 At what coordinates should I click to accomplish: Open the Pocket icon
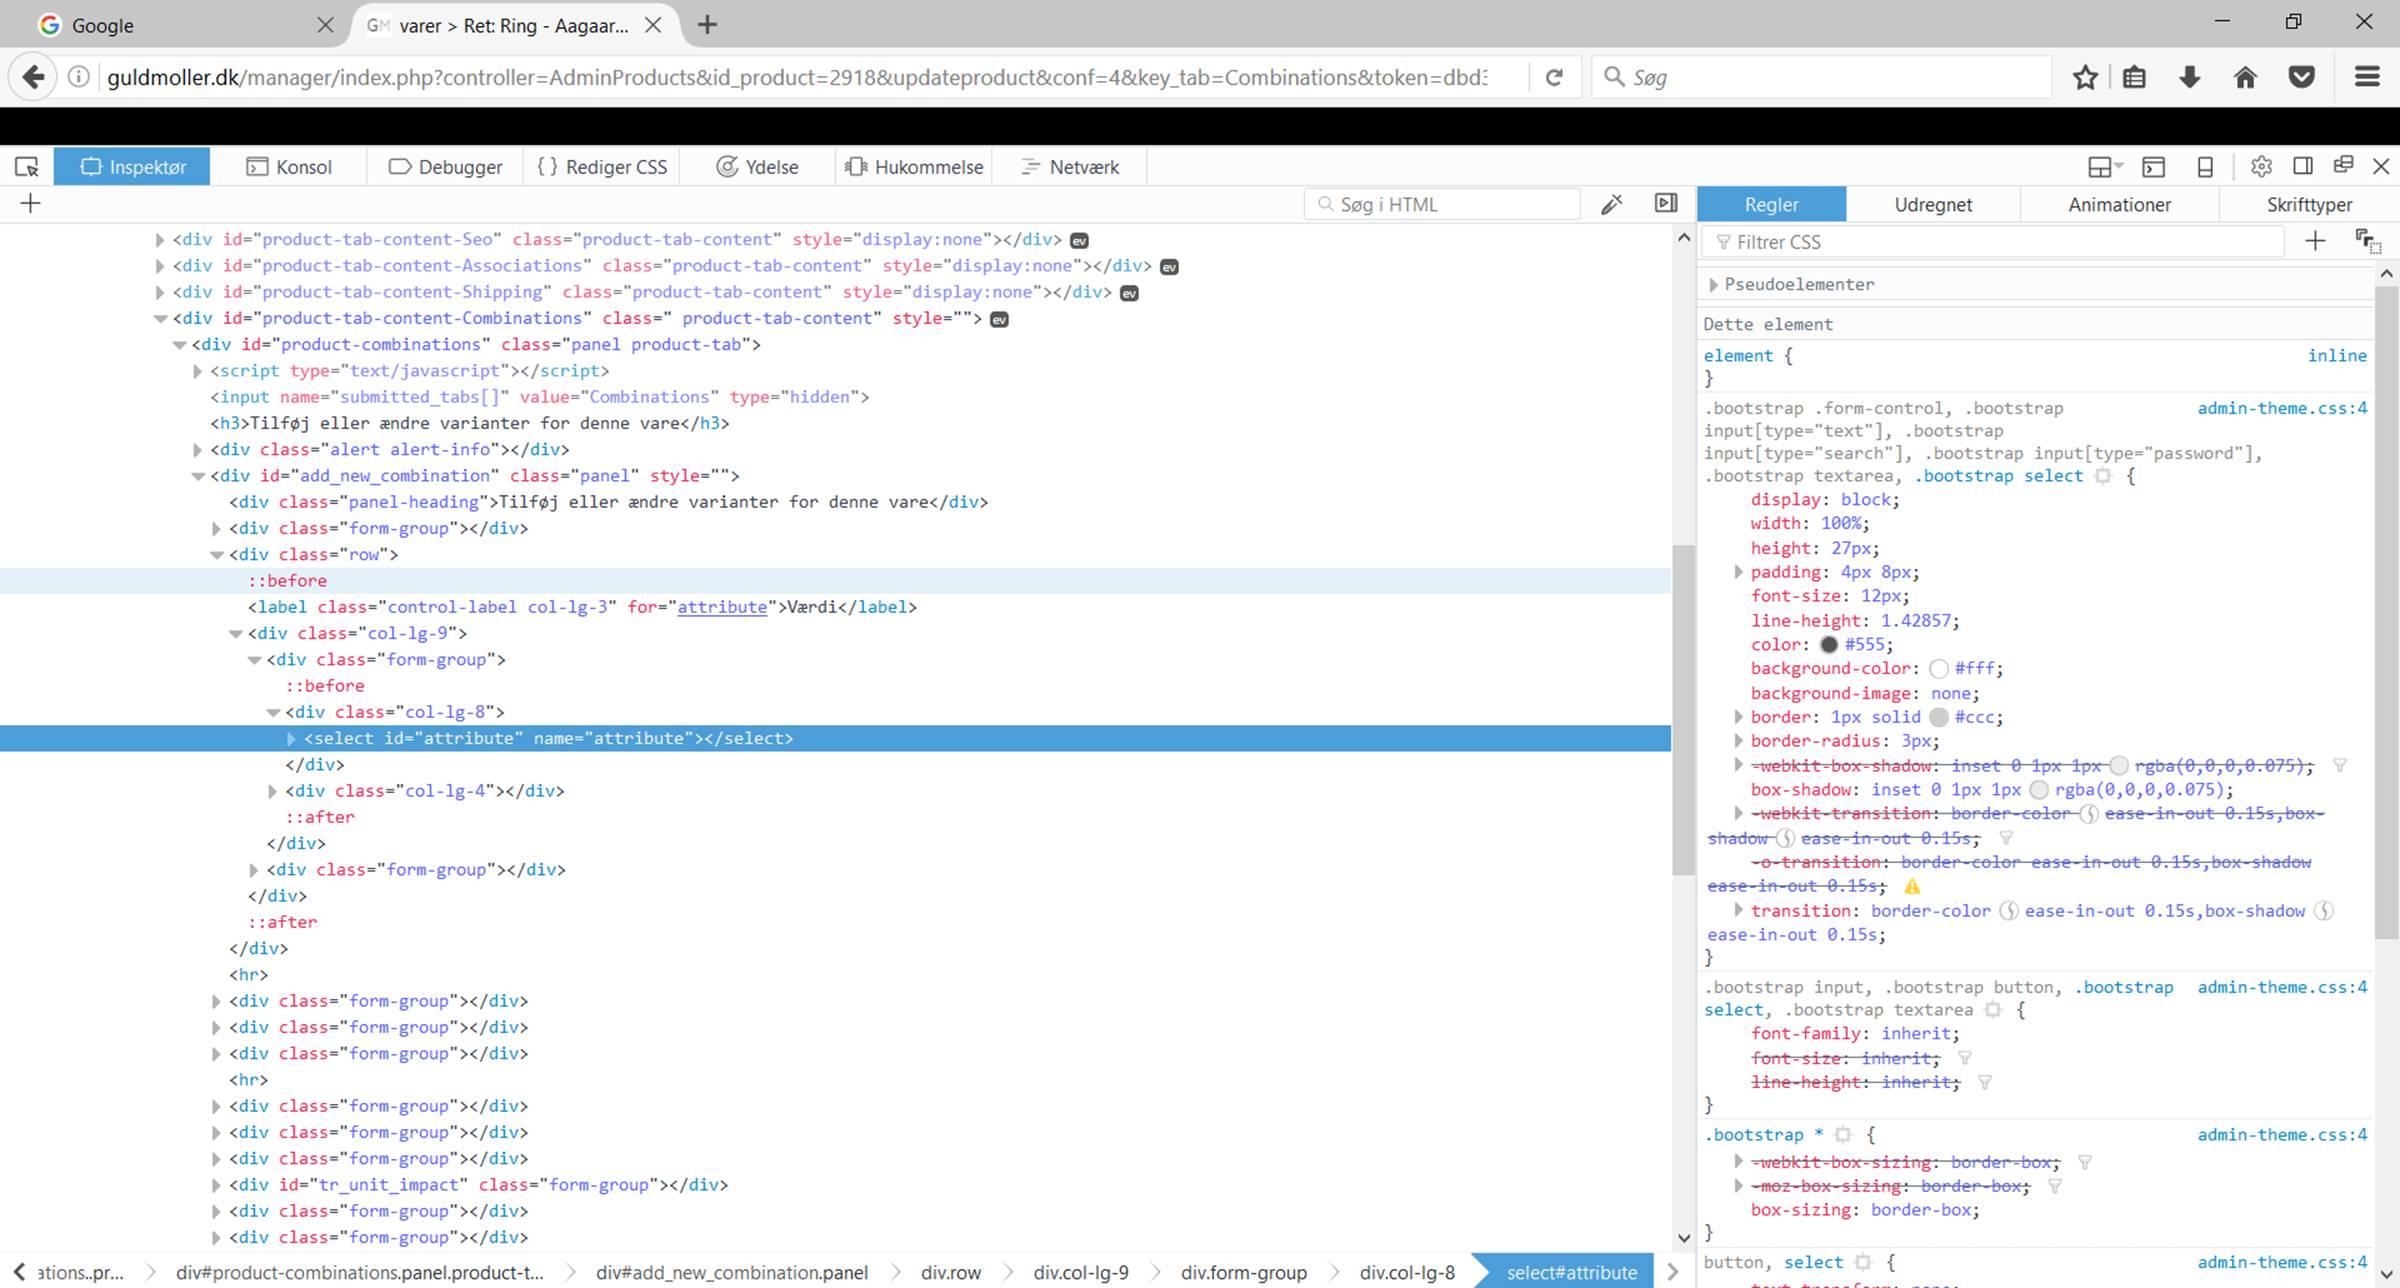pyautogui.click(x=2302, y=77)
